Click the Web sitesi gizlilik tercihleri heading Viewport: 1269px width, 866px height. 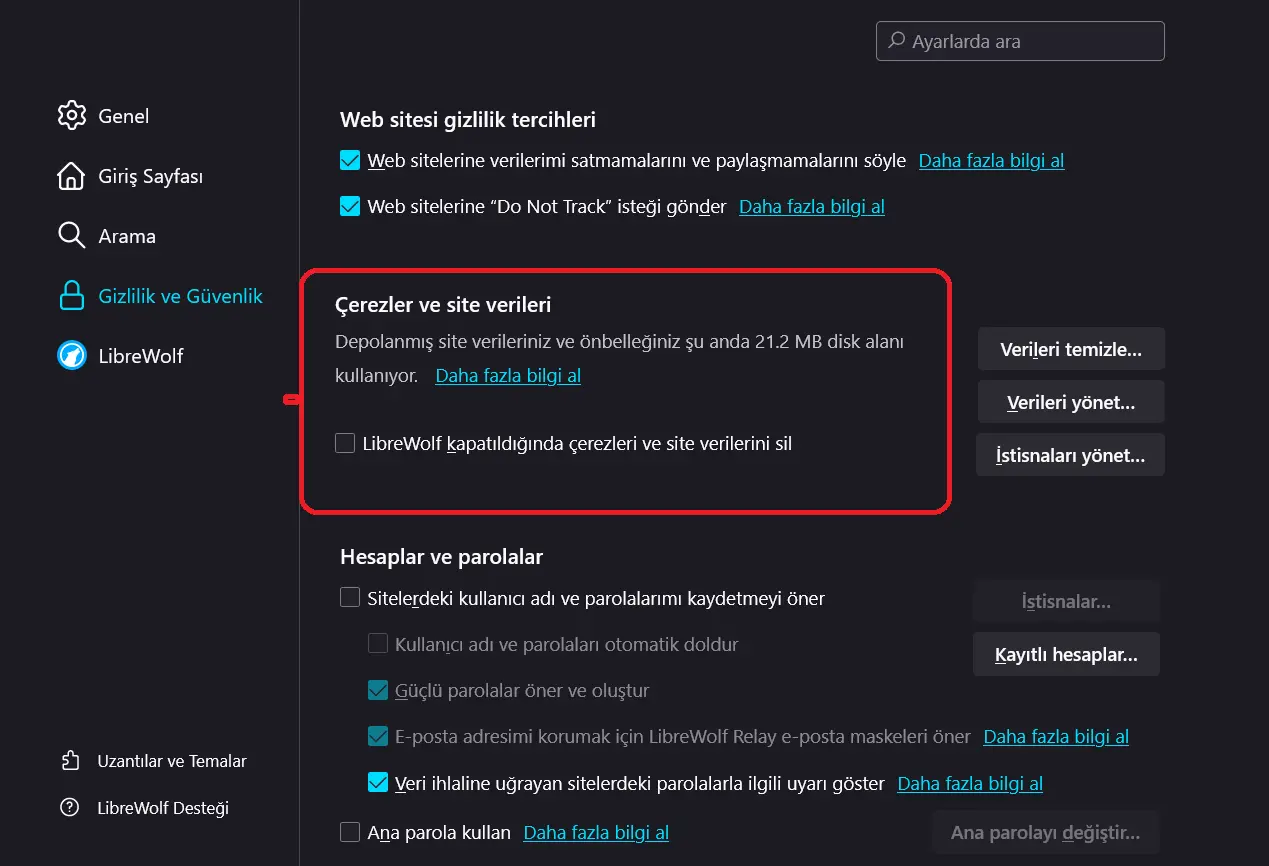pos(468,120)
